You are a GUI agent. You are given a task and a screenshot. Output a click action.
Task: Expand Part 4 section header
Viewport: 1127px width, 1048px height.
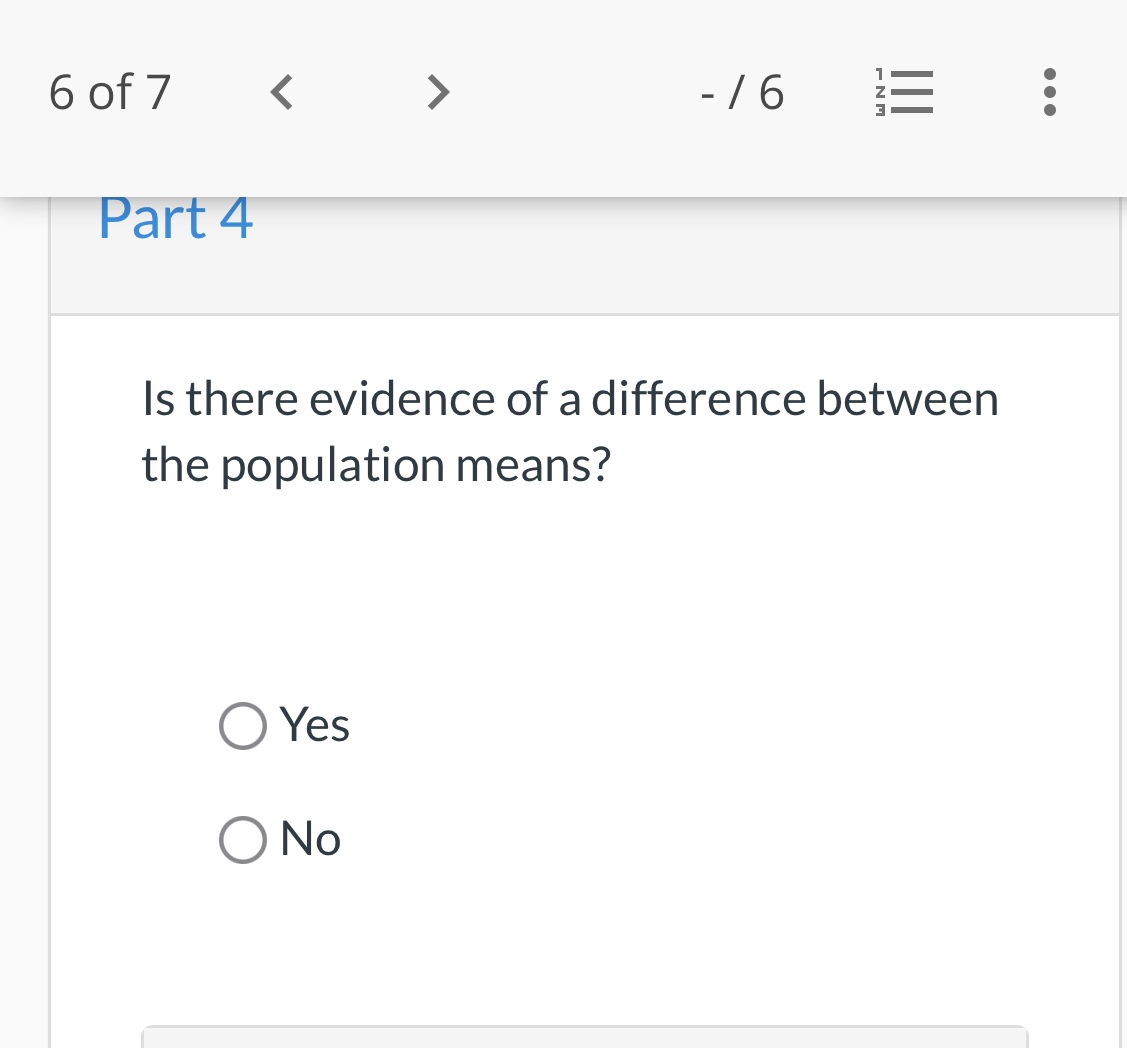175,217
